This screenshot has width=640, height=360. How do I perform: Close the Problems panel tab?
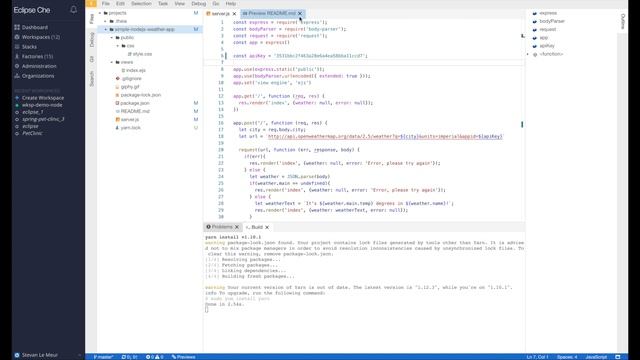(237, 227)
